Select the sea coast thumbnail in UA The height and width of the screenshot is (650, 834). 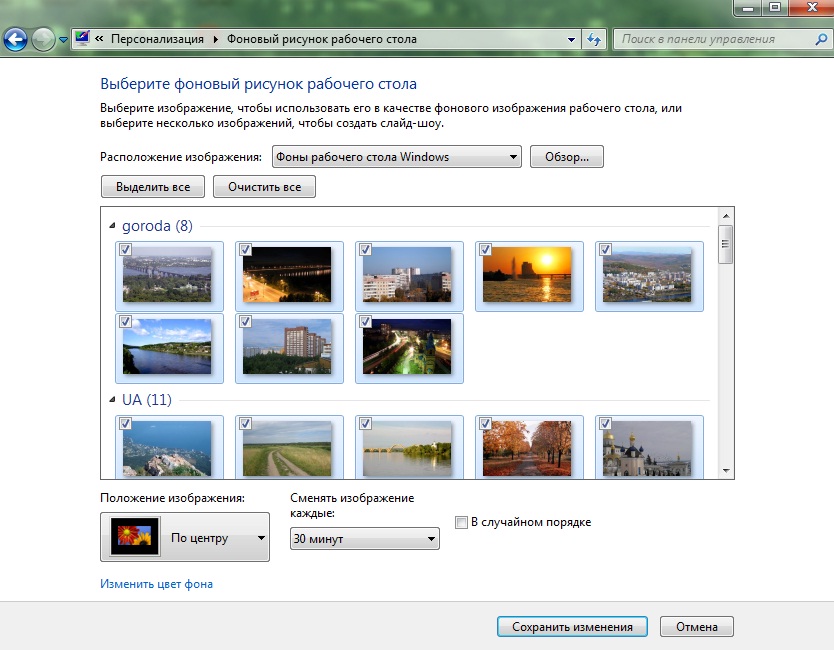[167, 448]
